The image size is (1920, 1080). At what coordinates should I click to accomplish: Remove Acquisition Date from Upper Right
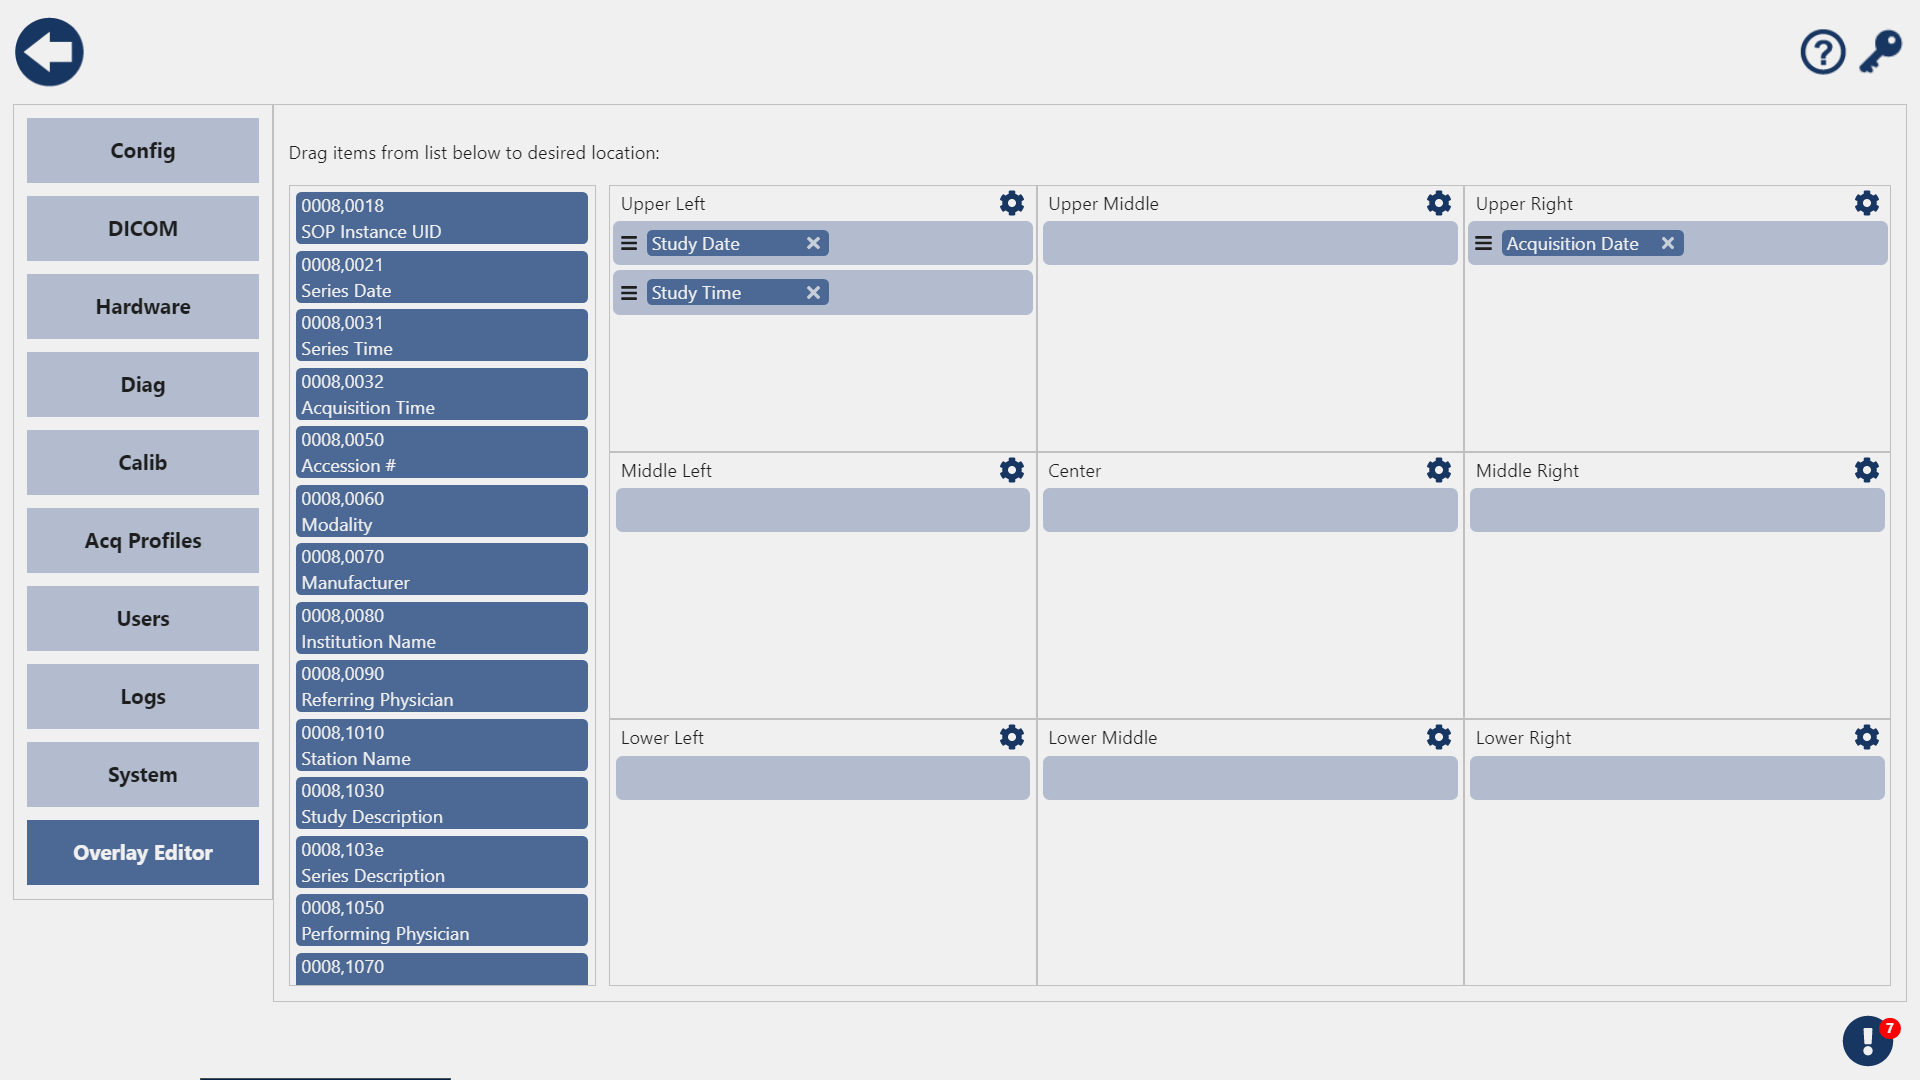click(1667, 243)
